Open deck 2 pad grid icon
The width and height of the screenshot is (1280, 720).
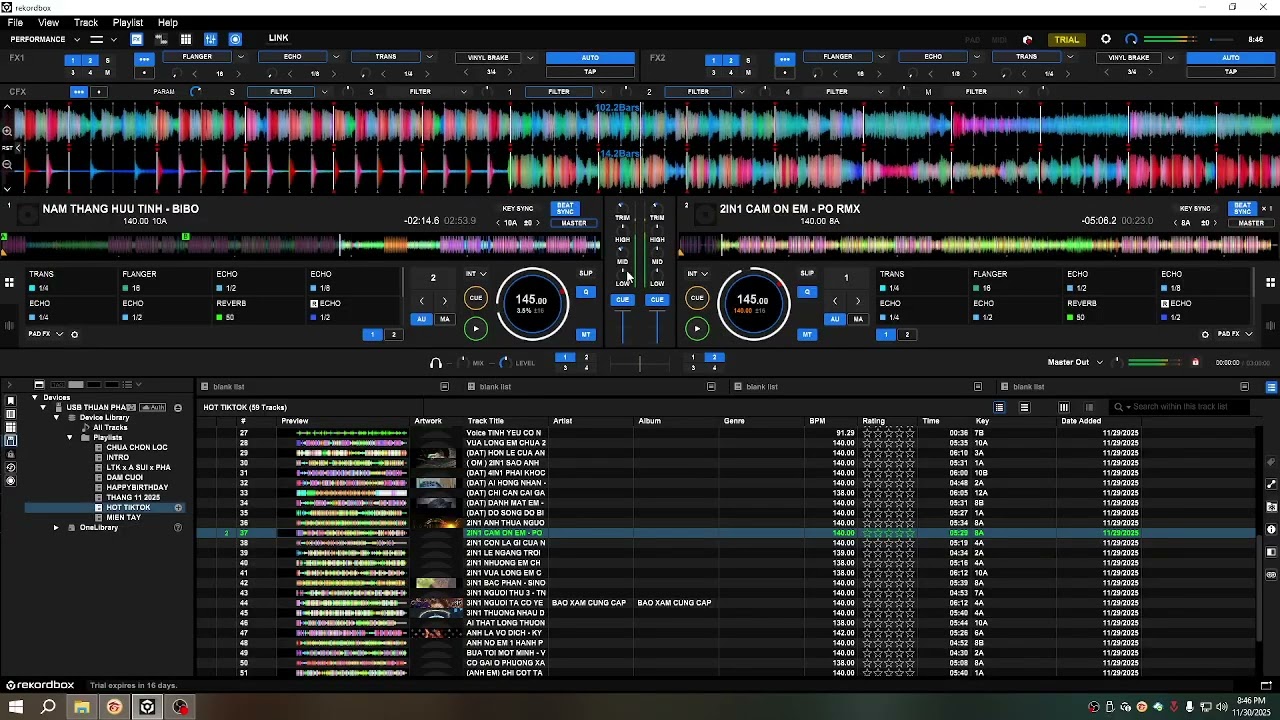1270,283
